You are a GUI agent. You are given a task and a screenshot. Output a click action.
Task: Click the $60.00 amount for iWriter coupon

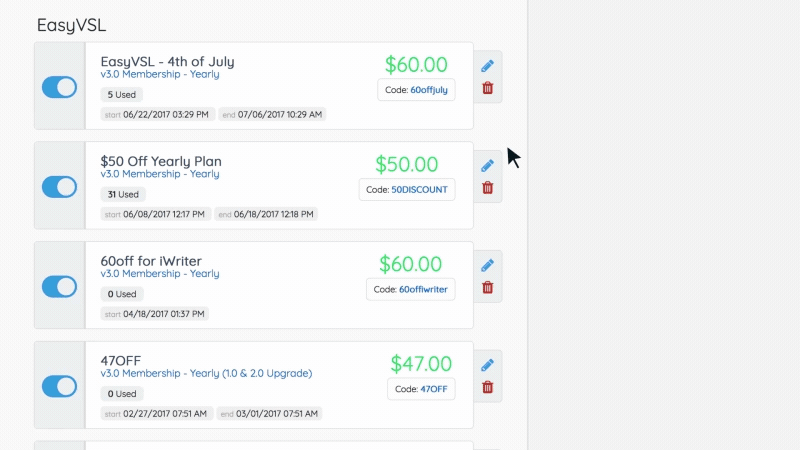click(x=410, y=264)
